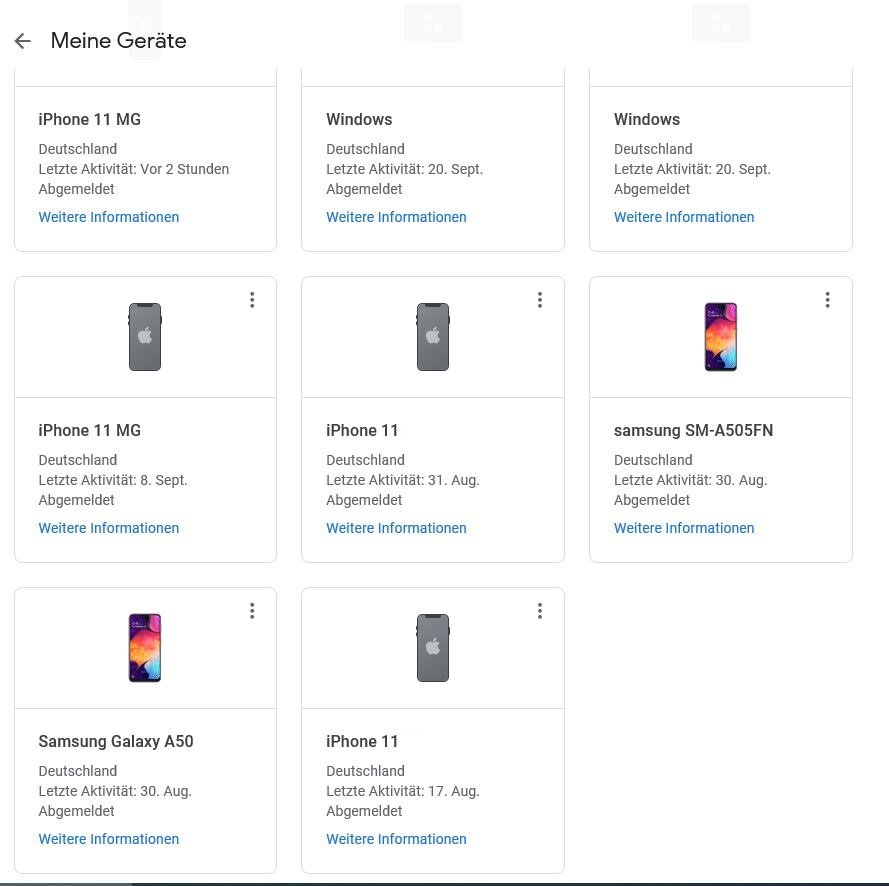The image size is (889, 886).
Task: Open Weitere Informationen for the middle Windows device
Action: point(396,217)
